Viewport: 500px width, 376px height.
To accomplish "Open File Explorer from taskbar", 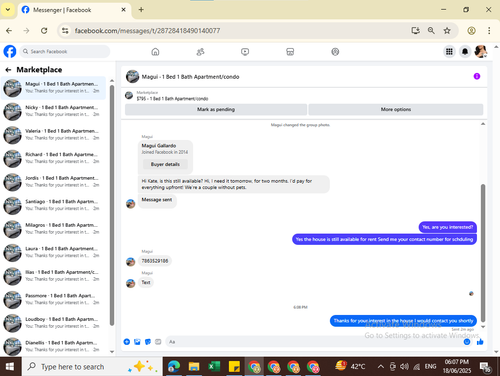I will point(194,367).
